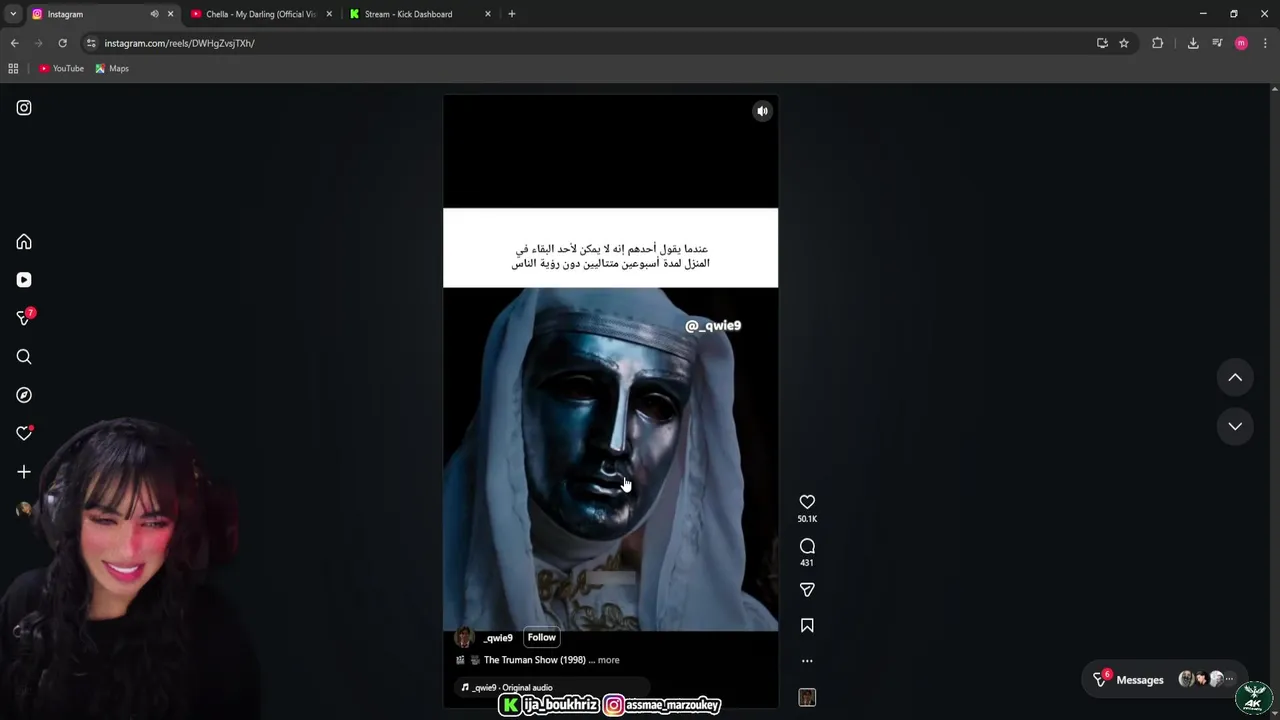This screenshot has width=1280, height=720.
Task: Open the Apps grid in bookmarks bar
Action: [13, 68]
